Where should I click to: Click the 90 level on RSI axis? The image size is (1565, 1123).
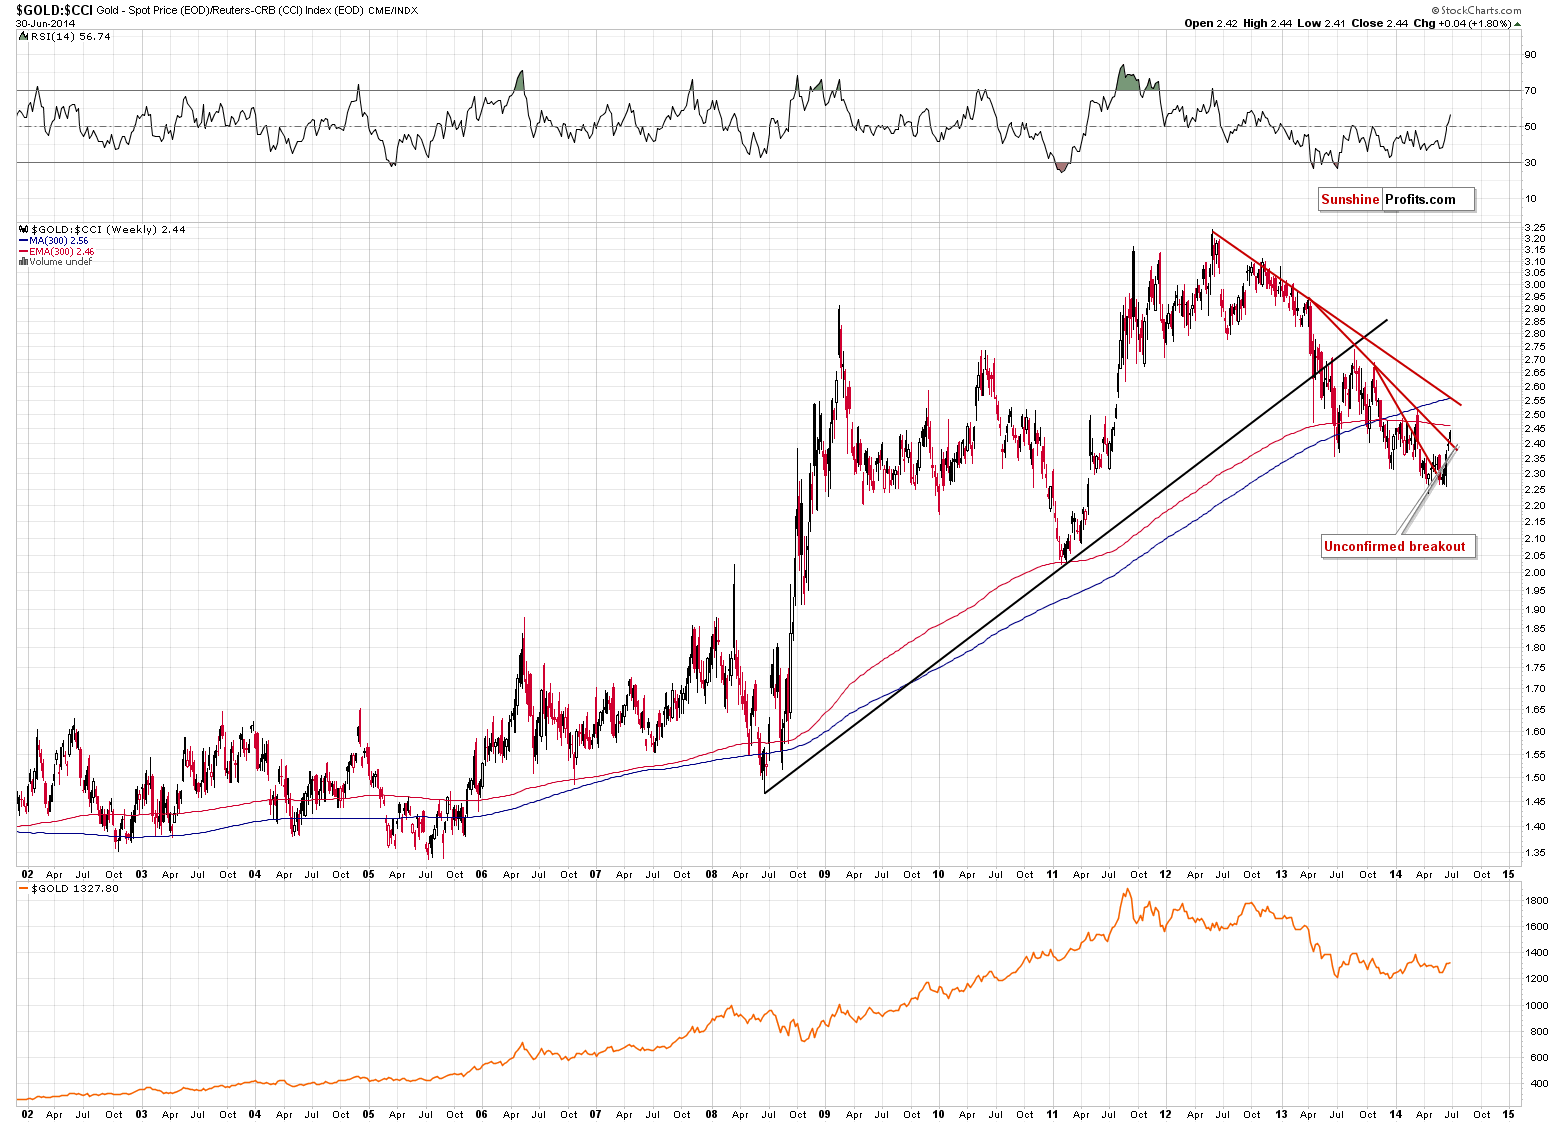1530,55
